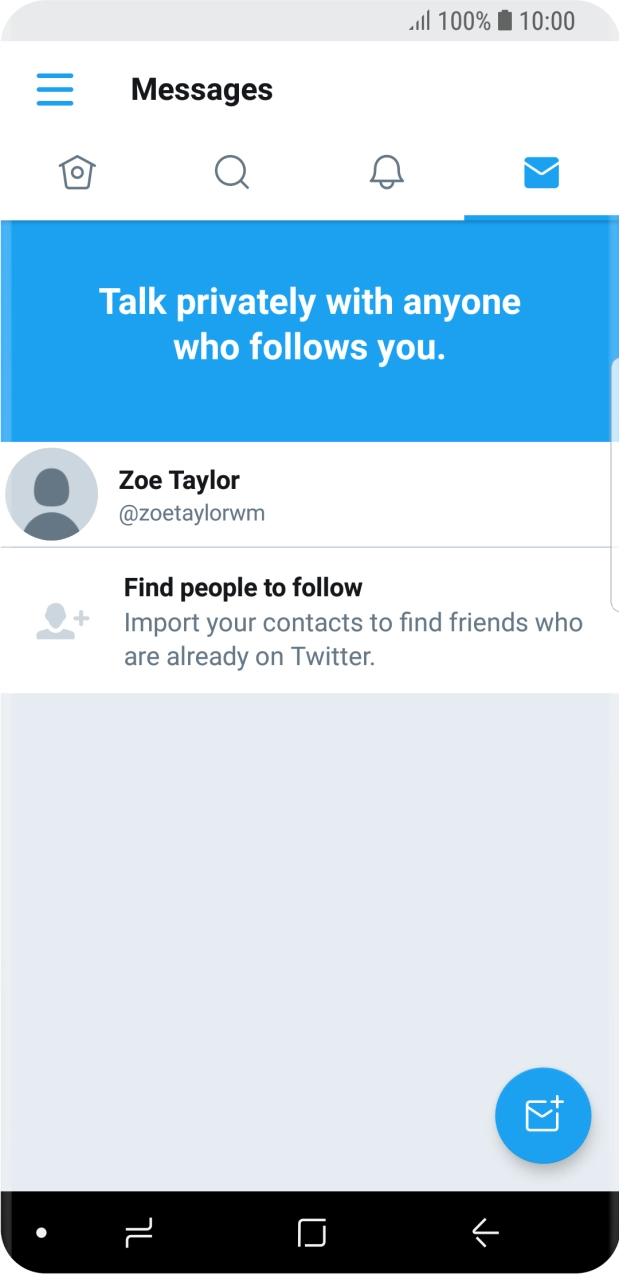The image size is (619, 1274).
Task: Open the hamburger navigation menu
Action: click(55, 89)
